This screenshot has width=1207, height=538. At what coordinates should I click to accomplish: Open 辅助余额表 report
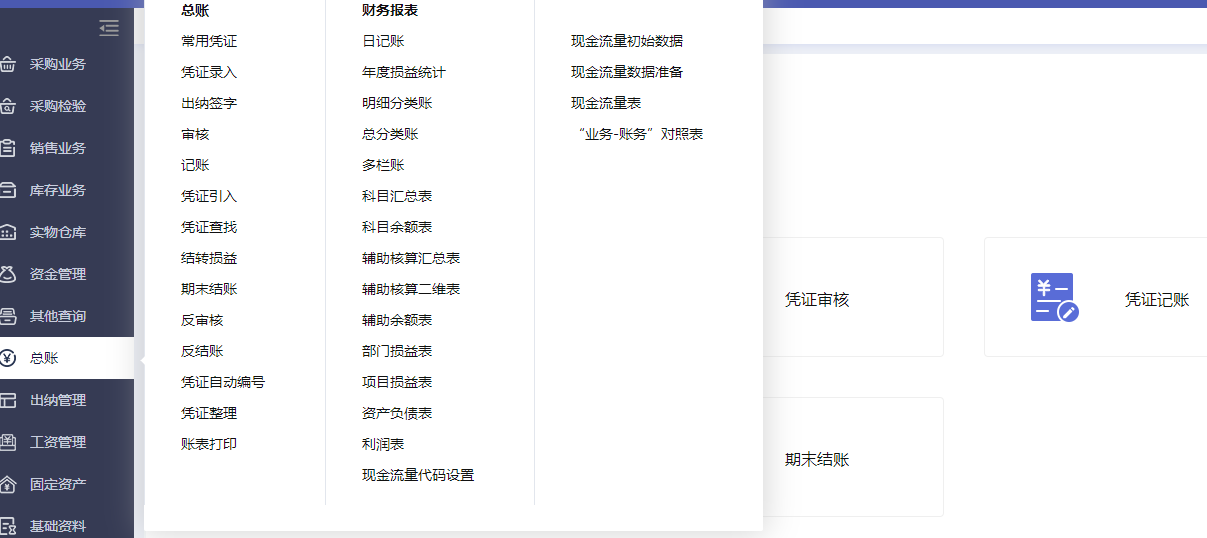point(397,320)
